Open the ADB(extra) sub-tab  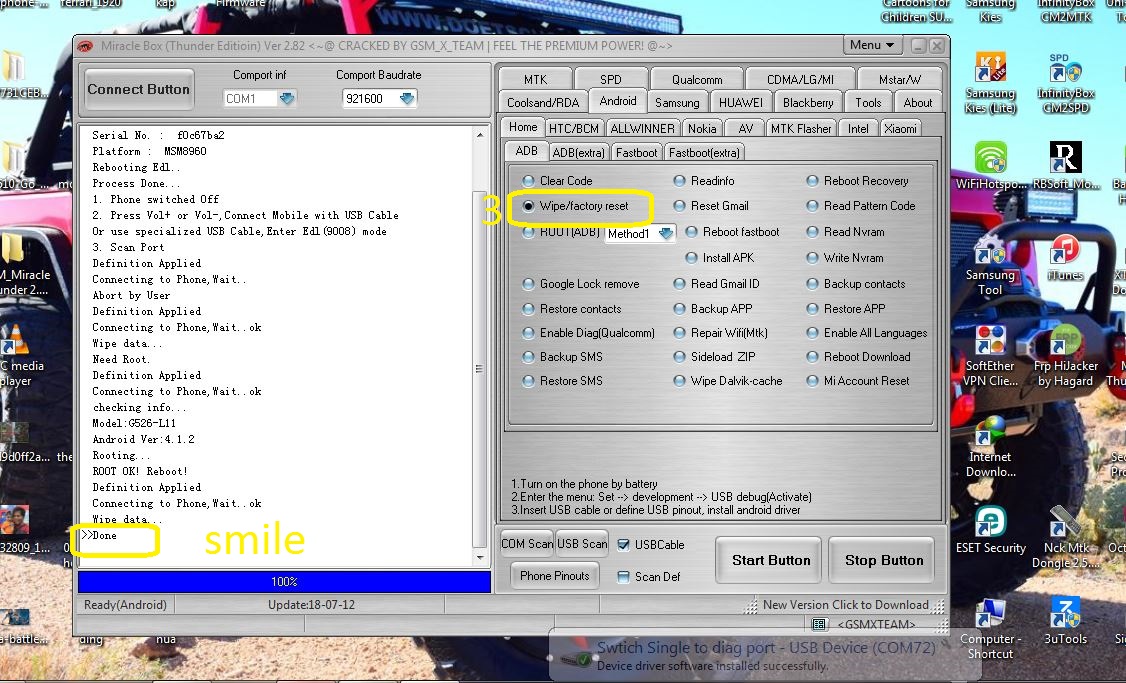pos(578,152)
